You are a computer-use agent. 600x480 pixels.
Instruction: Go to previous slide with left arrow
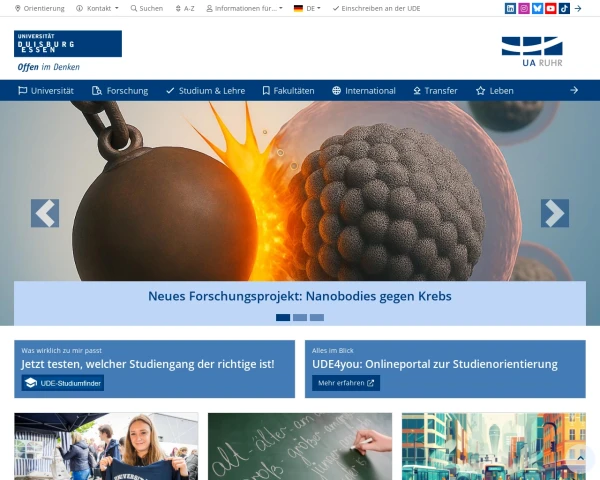click(45, 213)
